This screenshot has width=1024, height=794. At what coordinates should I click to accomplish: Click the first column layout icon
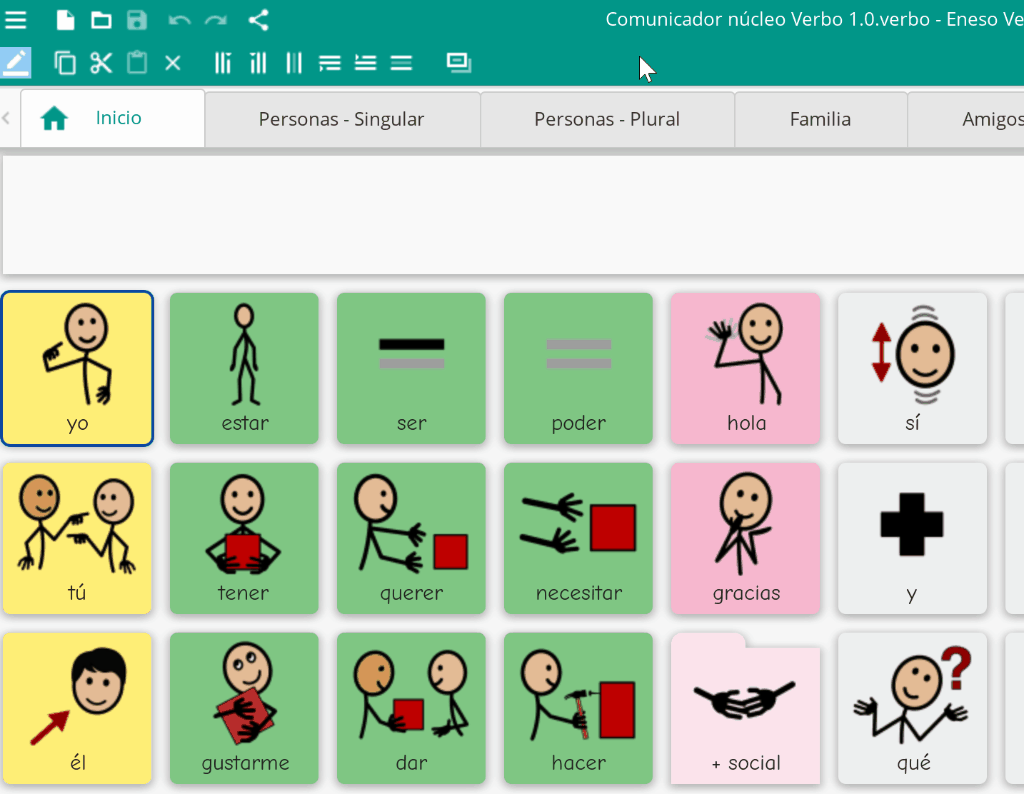coord(223,63)
